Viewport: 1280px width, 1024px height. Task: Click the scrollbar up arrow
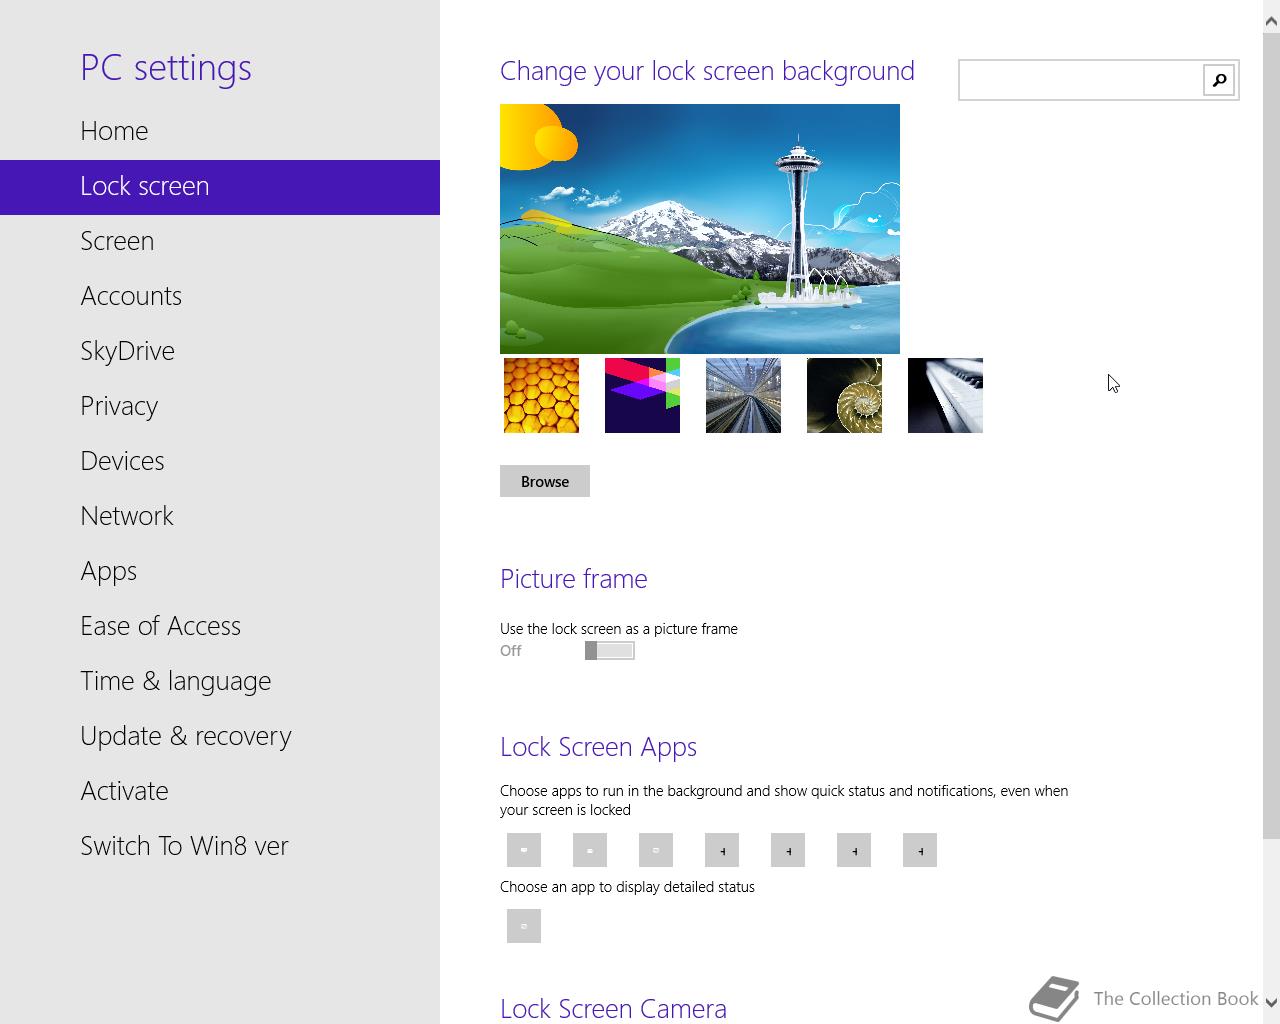click(x=1271, y=19)
